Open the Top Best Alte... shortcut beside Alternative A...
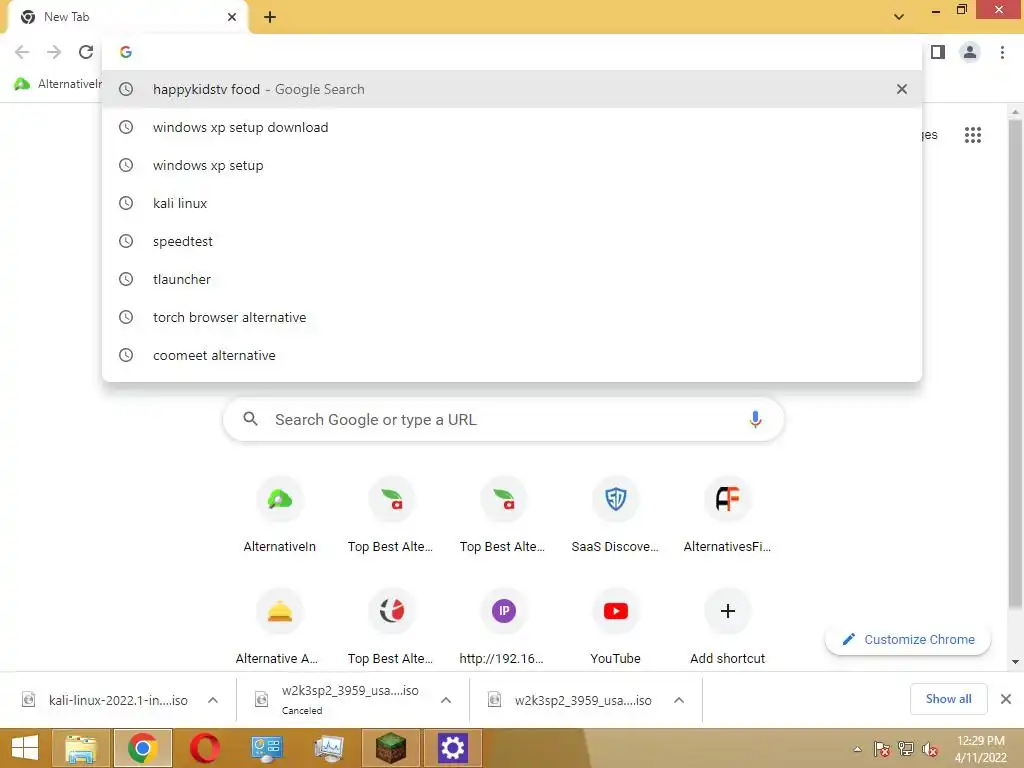The height and width of the screenshot is (768, 1024). click(x=391, y=626)
